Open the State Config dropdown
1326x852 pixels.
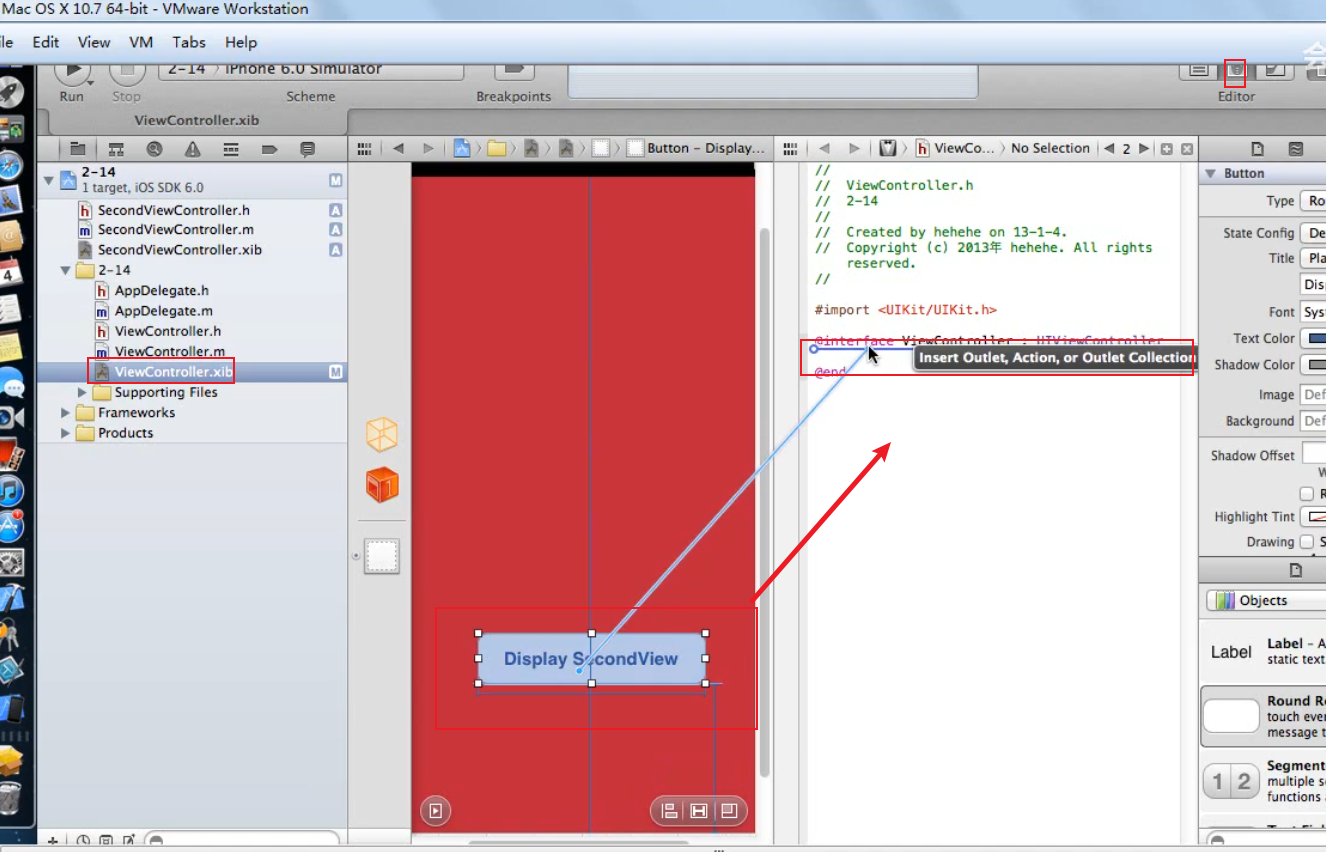click(1312, 233)
